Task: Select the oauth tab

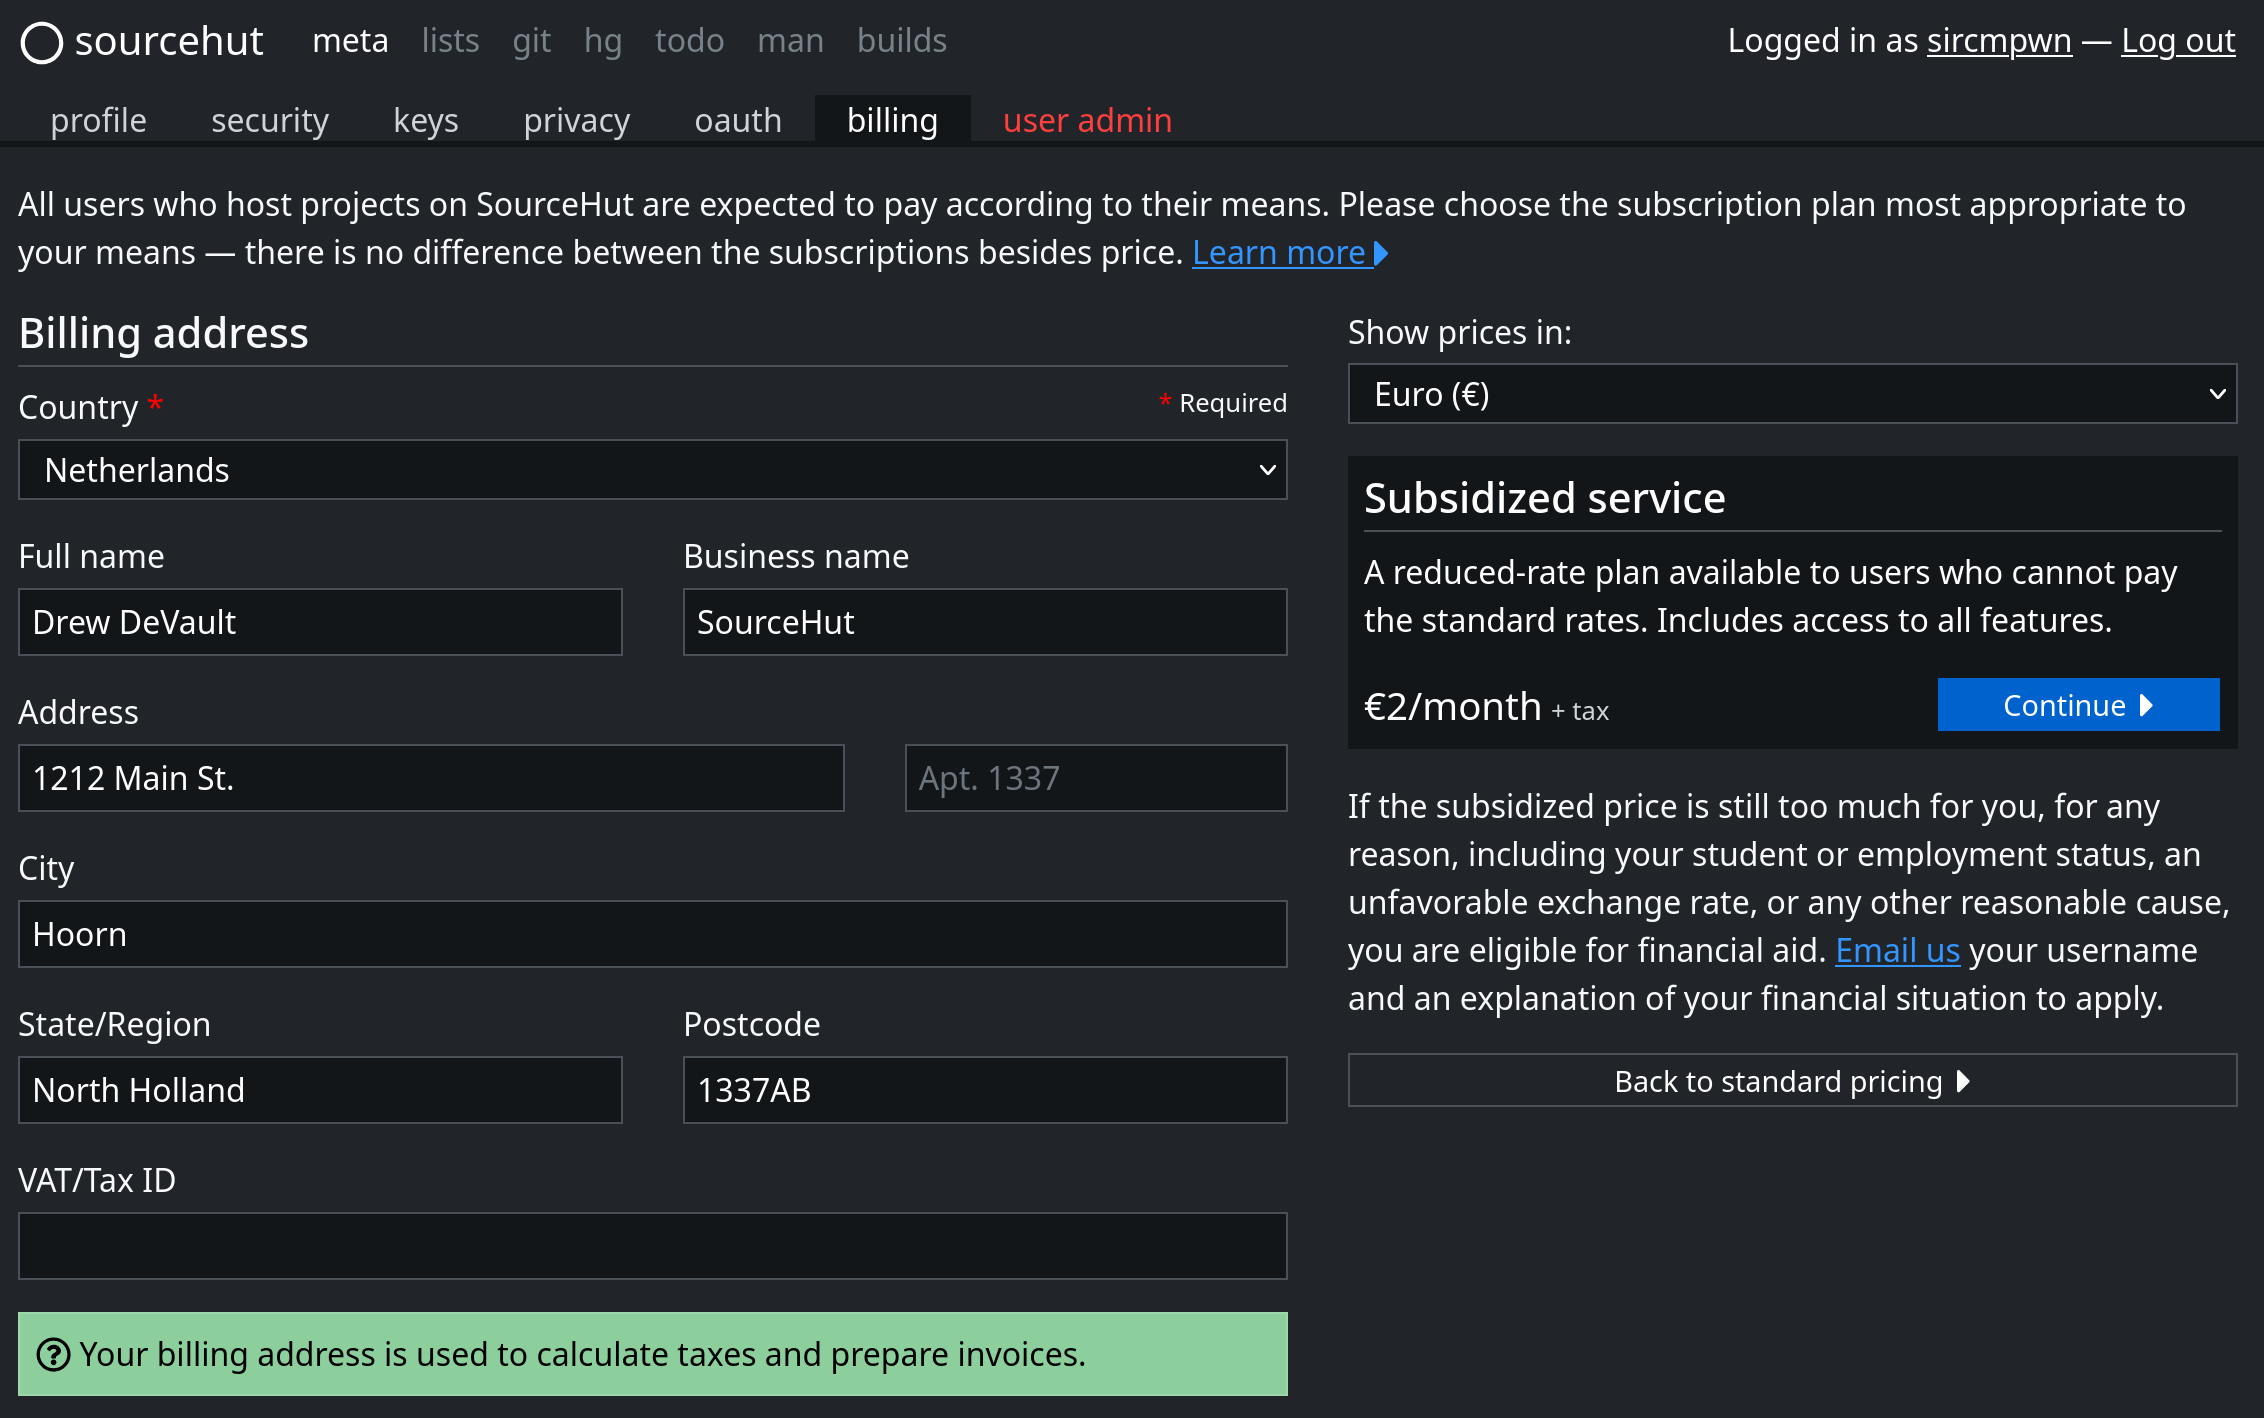Action: (737, 121)
